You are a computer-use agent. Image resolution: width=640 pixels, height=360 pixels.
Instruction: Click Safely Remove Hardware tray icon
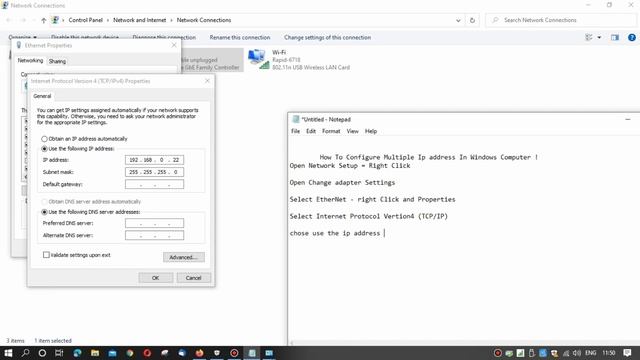531,353
